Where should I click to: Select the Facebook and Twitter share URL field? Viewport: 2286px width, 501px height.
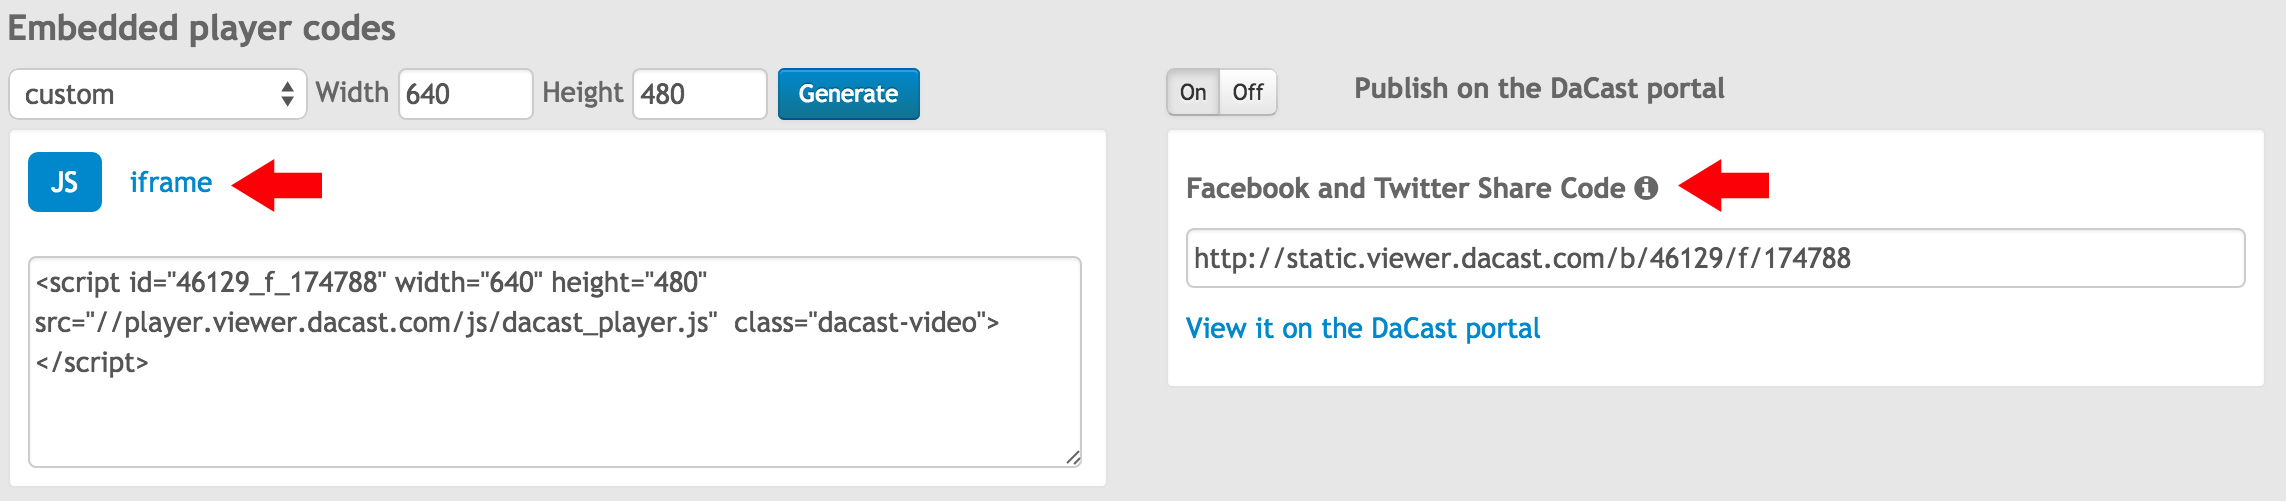coord(1714,258)
